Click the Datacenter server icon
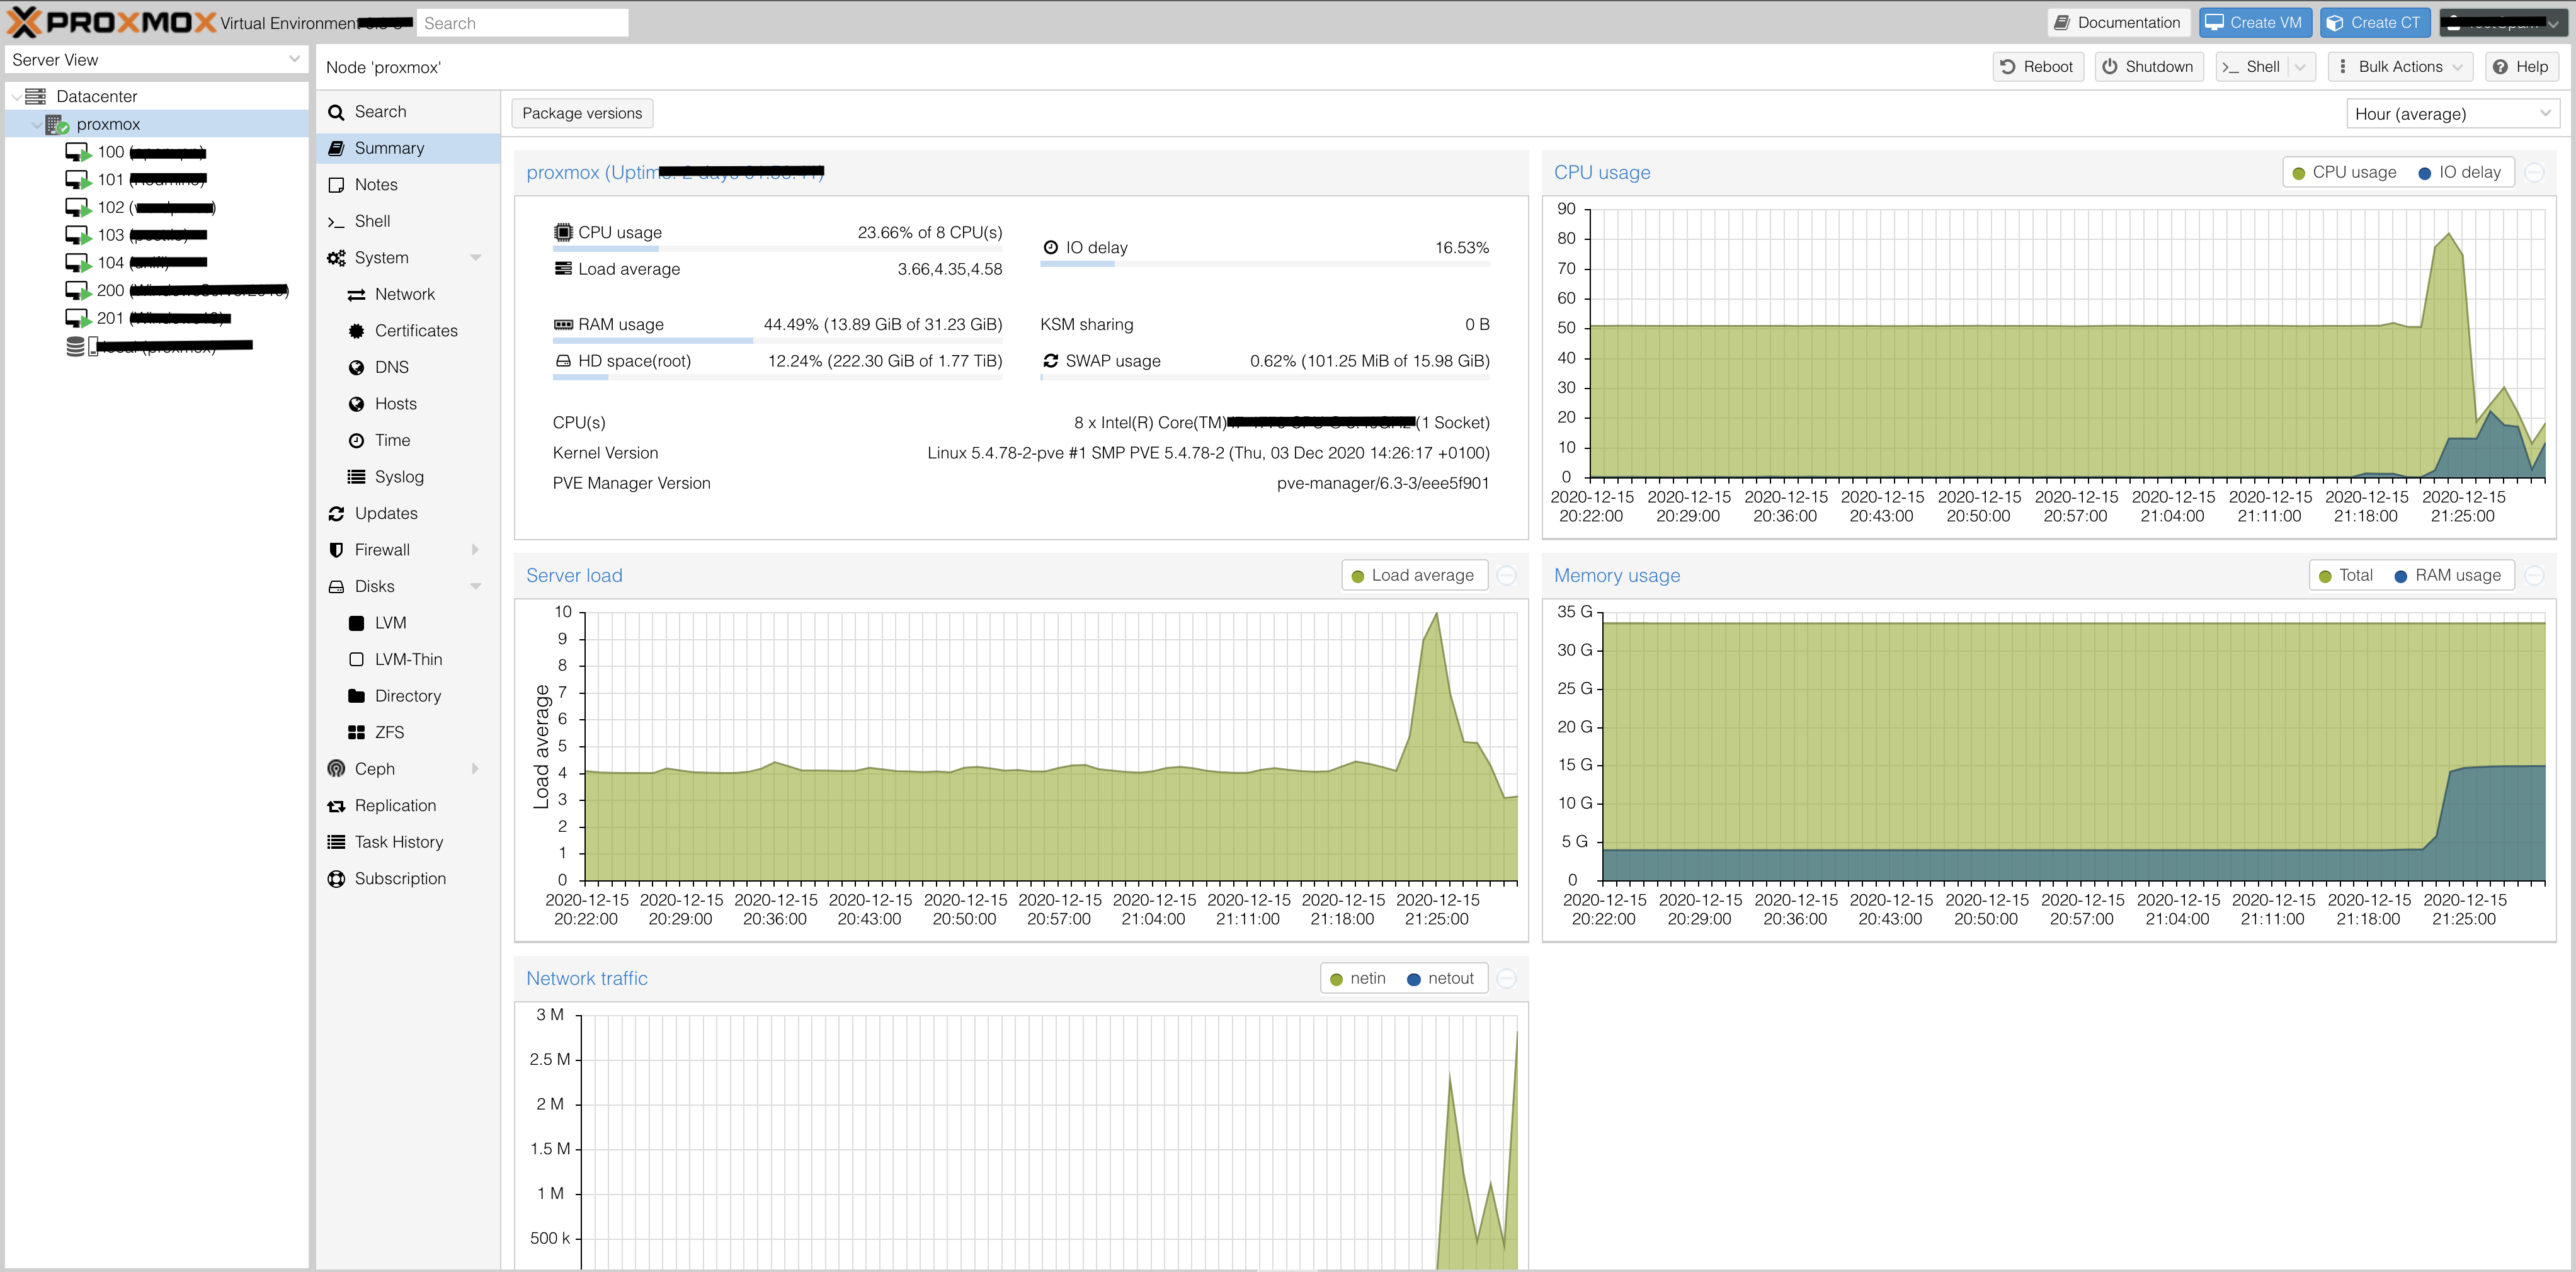The width and height of the screenshot is (2576, 1272). [x=36, y=96]
